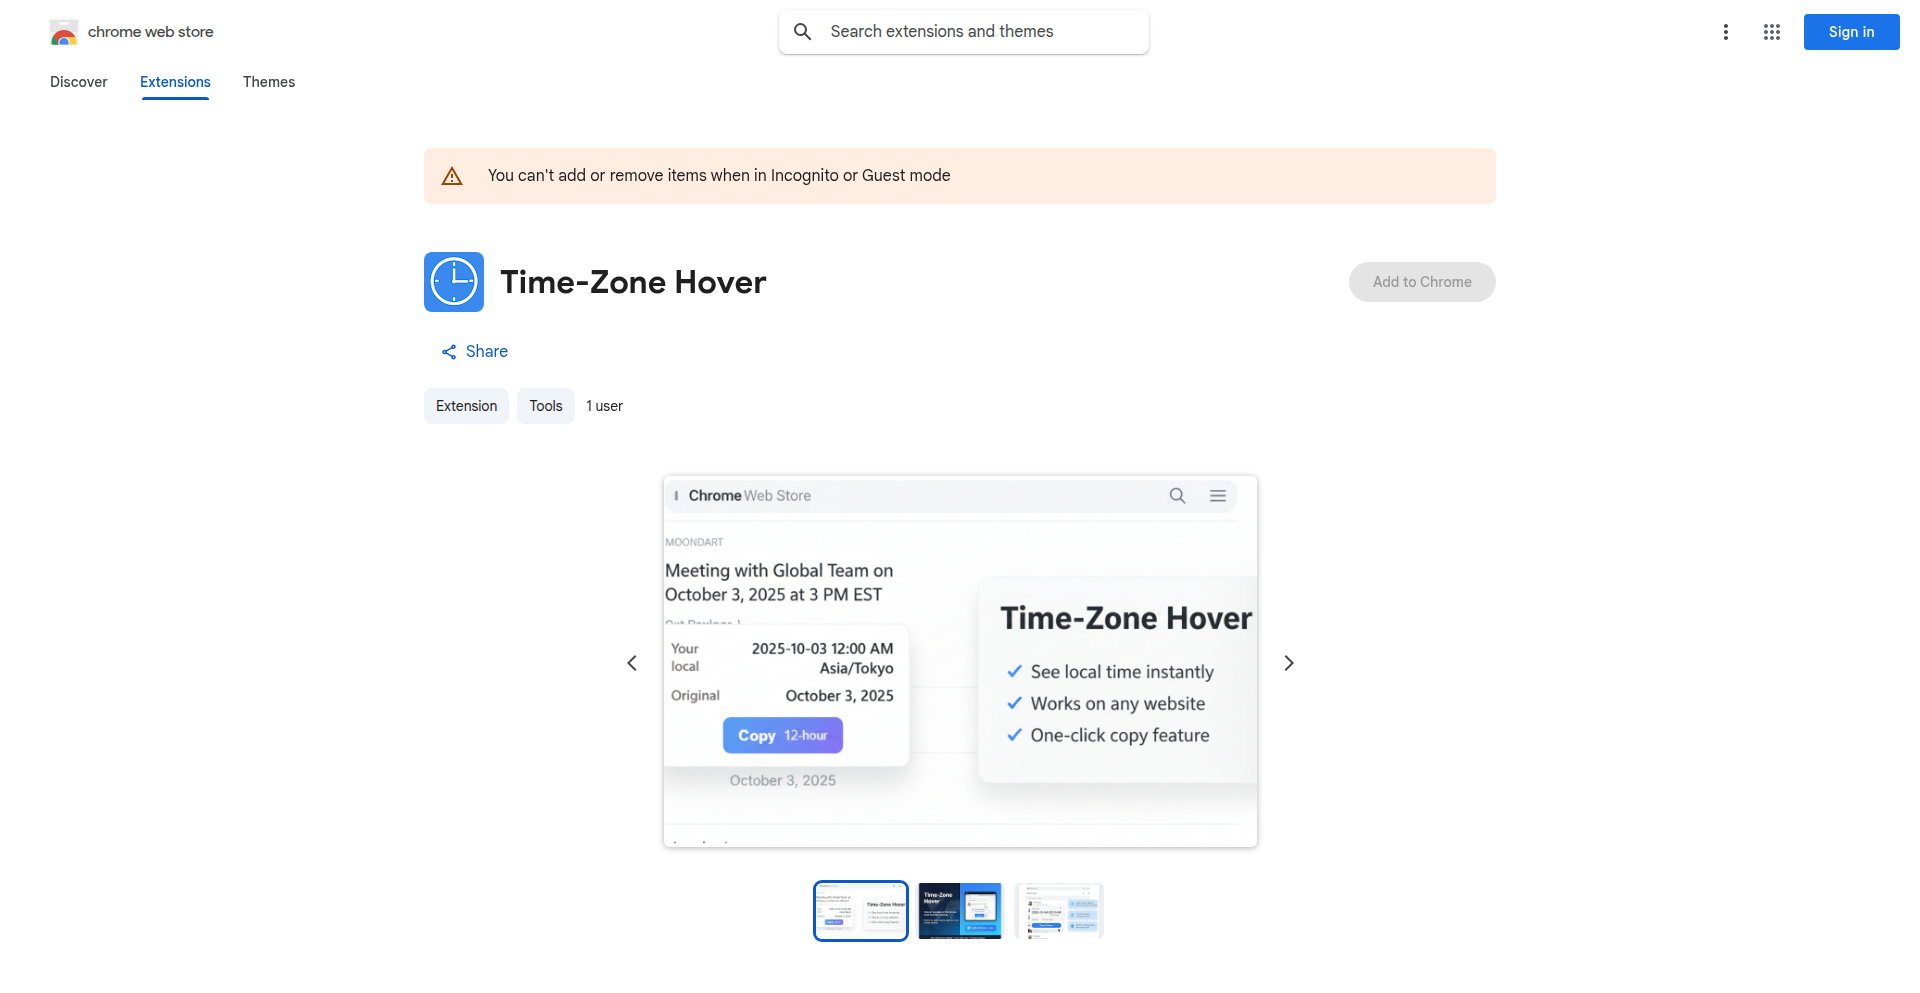This screenshot has width=1920, height=993.
Task: Open the Extensions tab
Action: click(x=175, y=82)
